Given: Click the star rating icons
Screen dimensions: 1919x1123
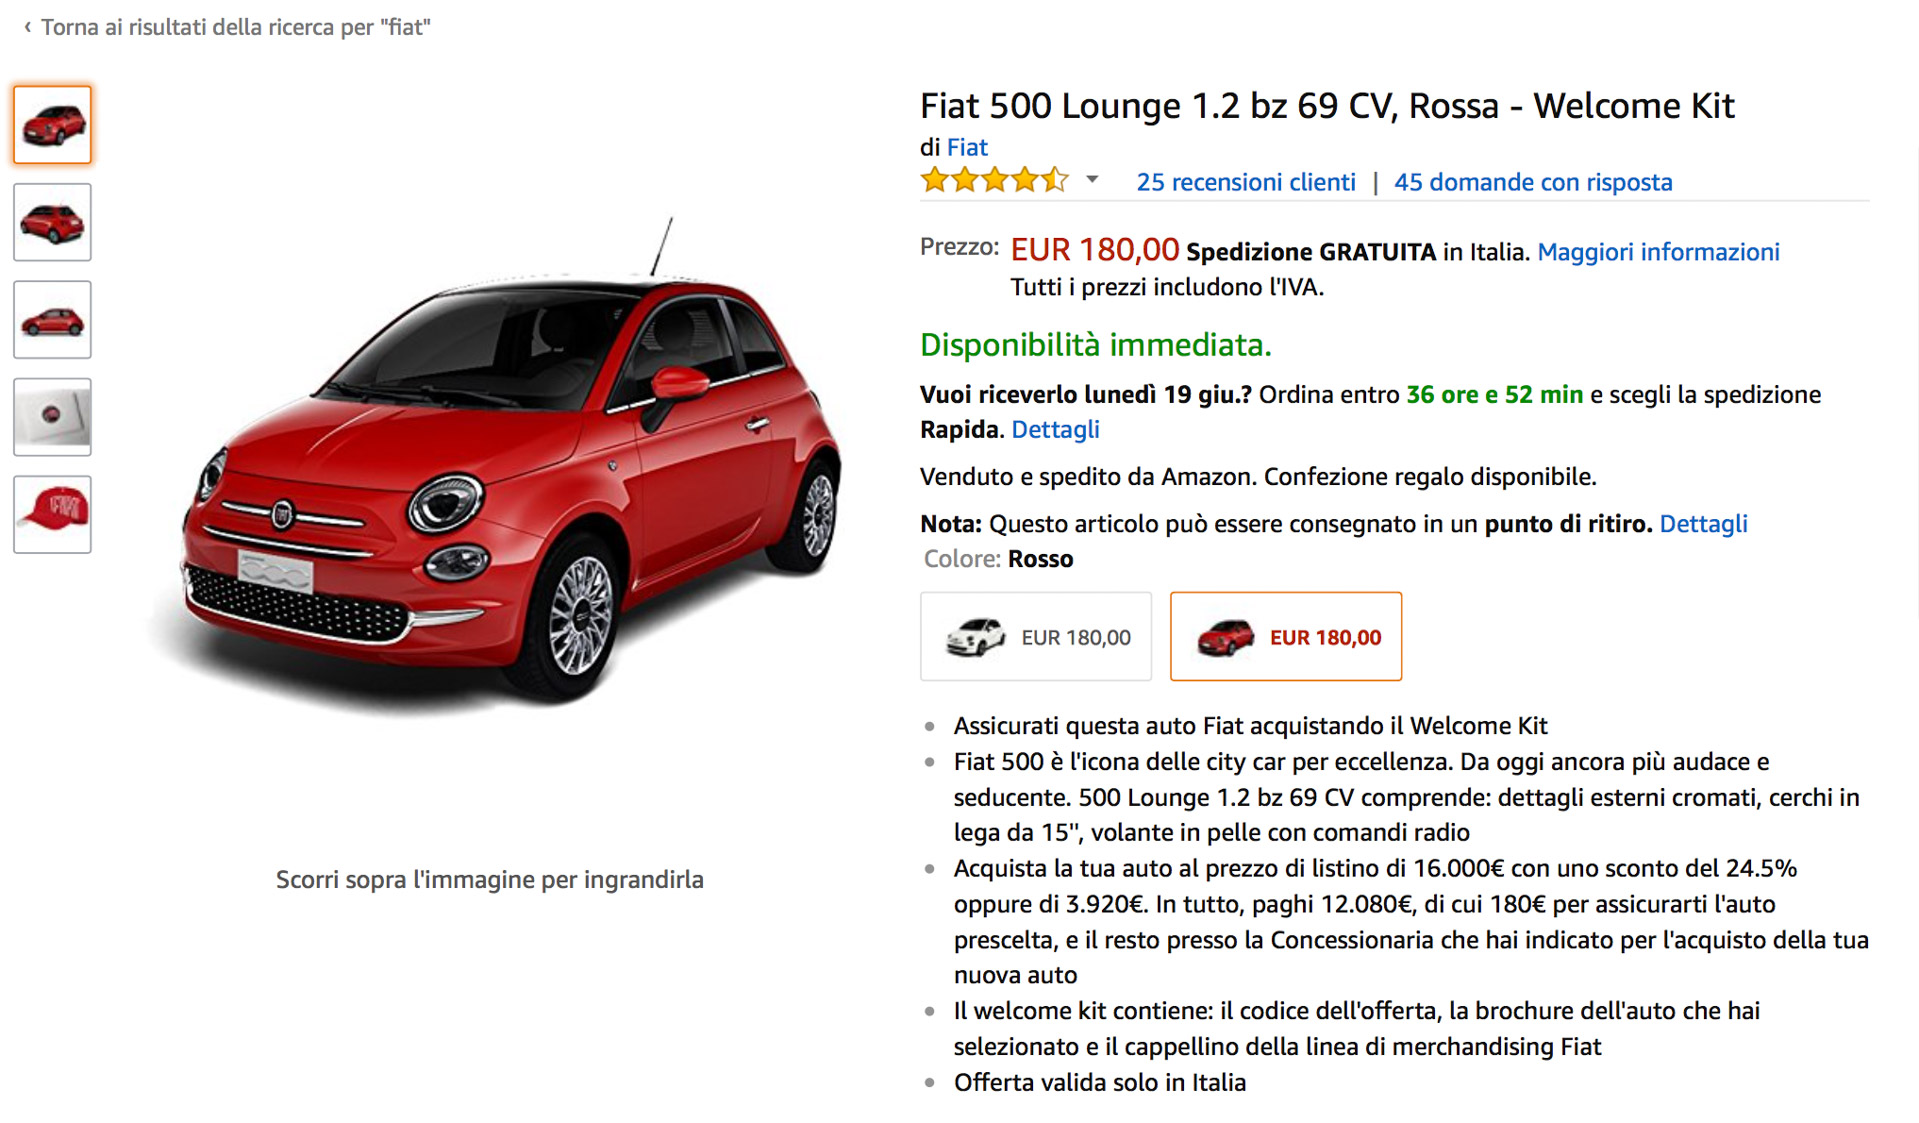Looking at the screenshot, I should coord(995,181).
